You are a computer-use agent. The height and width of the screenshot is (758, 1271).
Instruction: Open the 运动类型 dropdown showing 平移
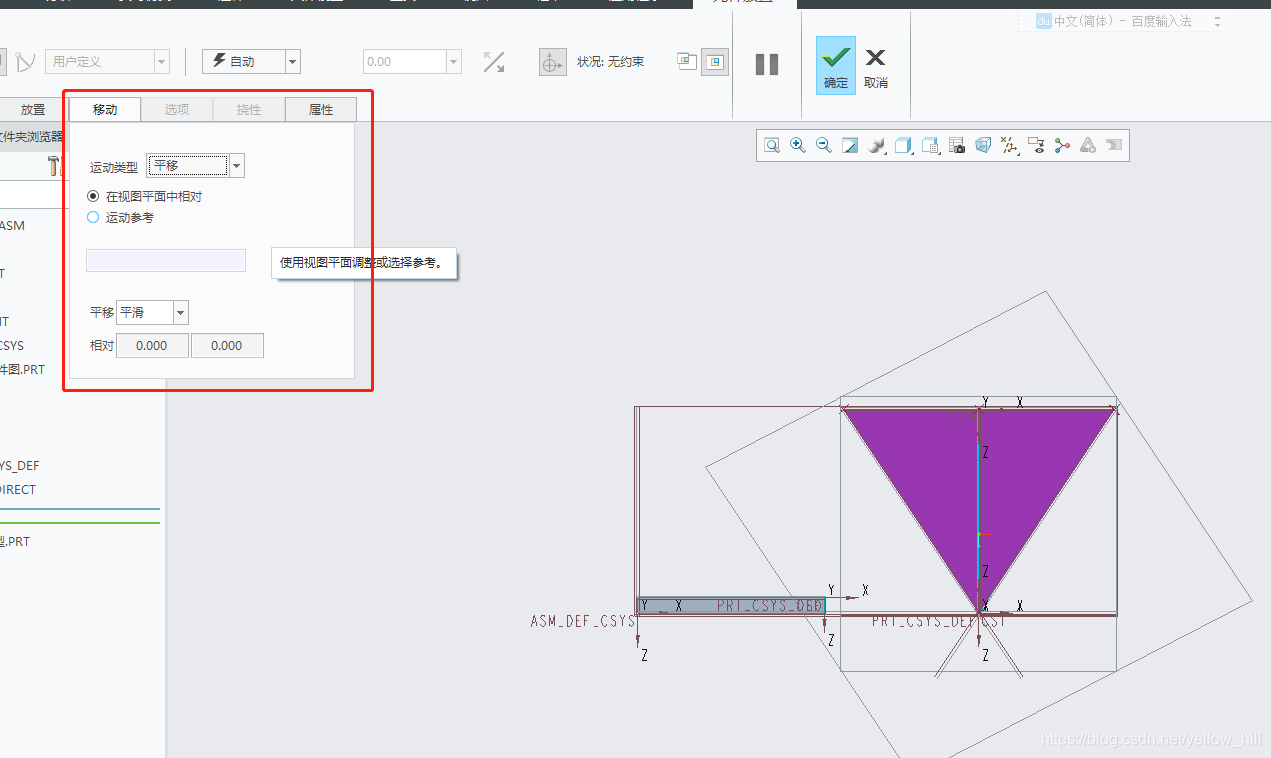(236, 166)
